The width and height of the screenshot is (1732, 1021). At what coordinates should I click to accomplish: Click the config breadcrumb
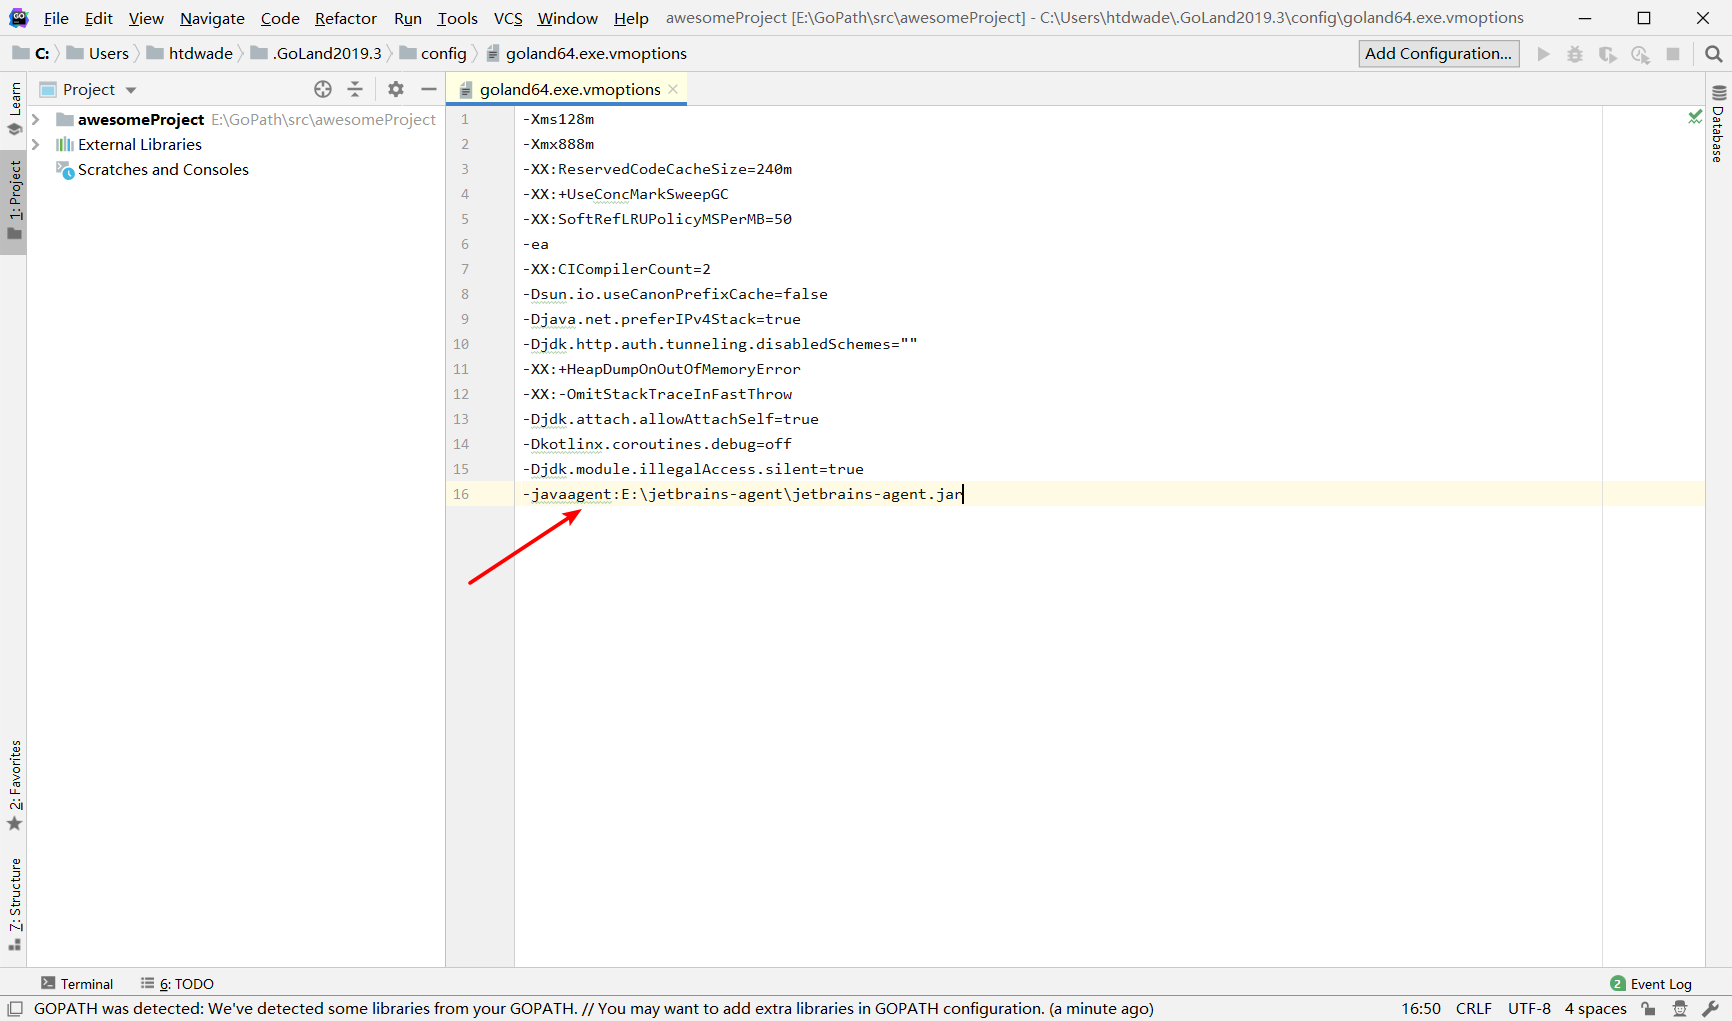coord(433,54)
